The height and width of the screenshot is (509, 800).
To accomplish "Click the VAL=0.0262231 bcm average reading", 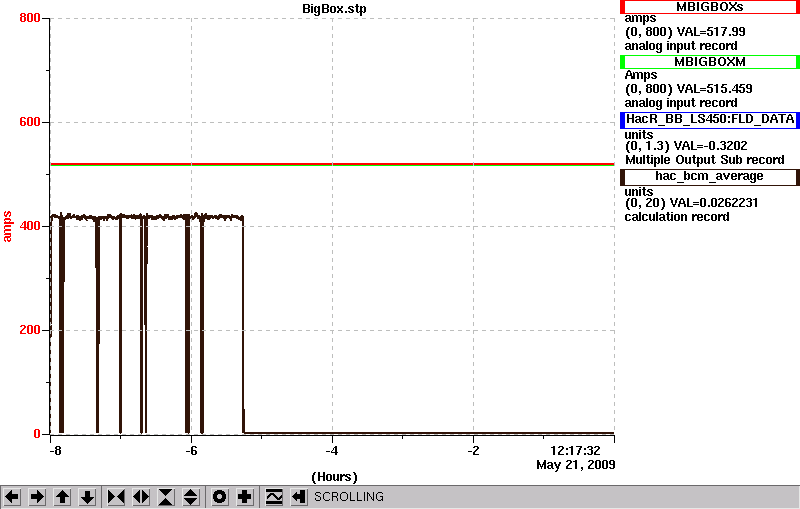I will pyautogui.click(x=714, y=203).
